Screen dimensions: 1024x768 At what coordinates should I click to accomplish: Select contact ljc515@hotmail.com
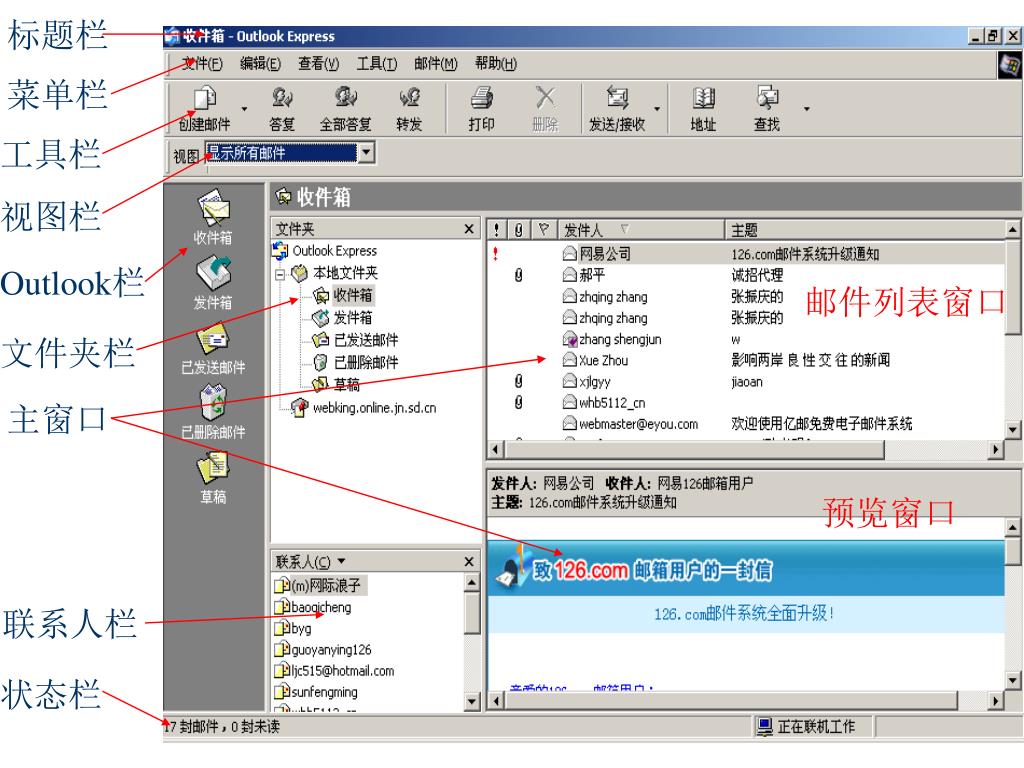click(x=334, y=671)
